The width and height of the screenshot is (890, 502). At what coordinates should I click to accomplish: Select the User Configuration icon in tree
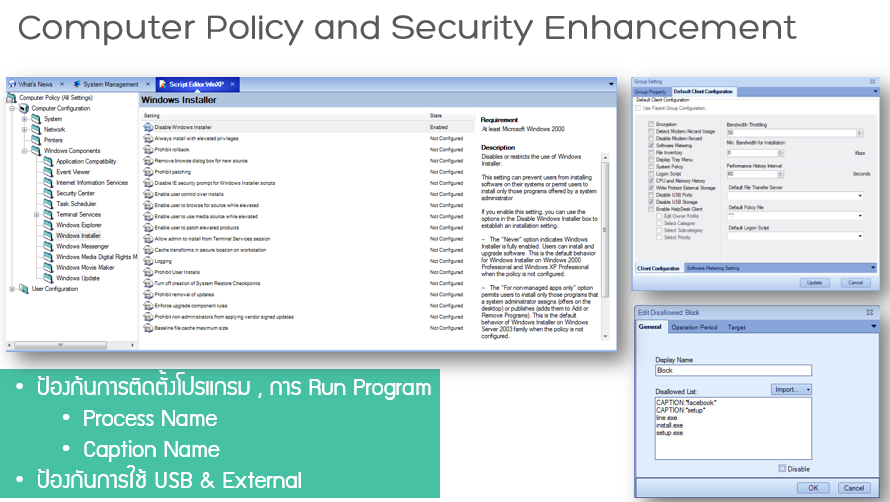pyautogui.click(x=24, y=288)
